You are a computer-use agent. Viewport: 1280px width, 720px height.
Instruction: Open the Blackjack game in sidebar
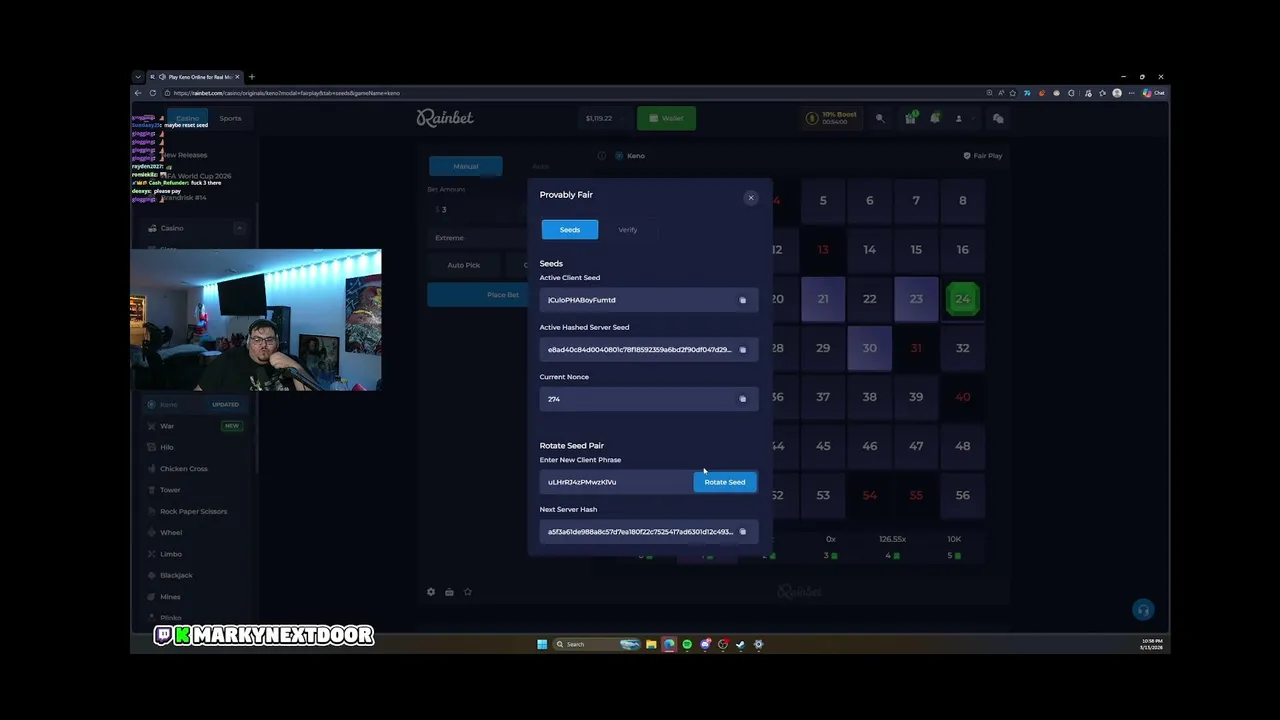176,575
